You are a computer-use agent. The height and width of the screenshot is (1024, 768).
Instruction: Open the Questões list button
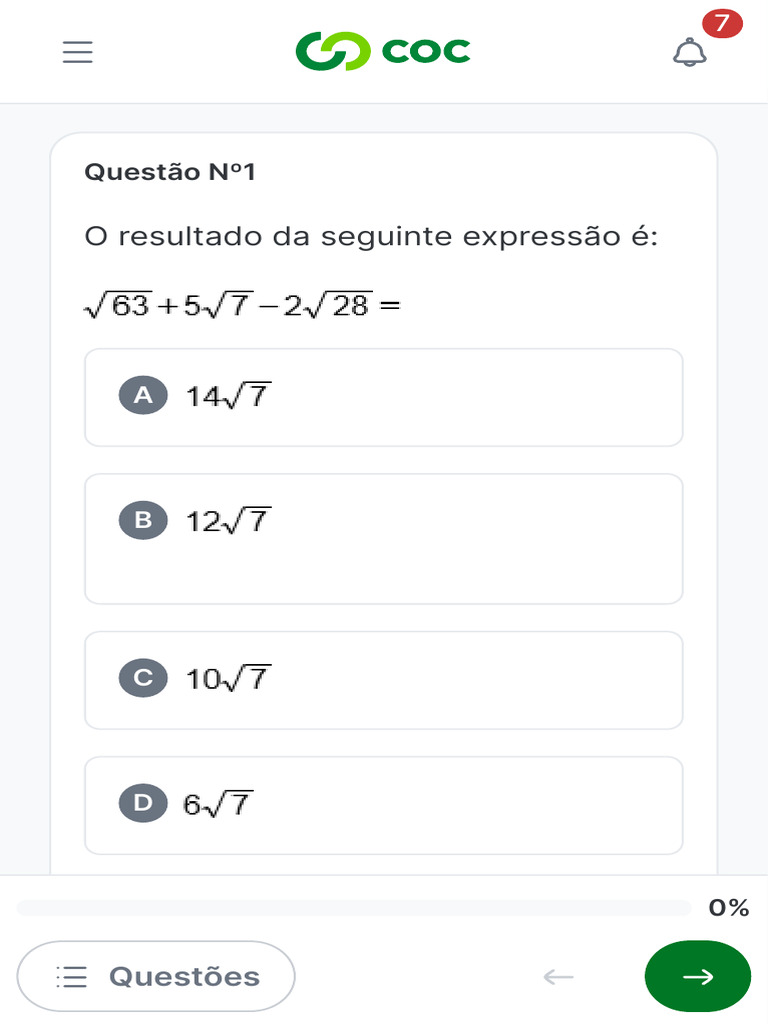(156, 976)
